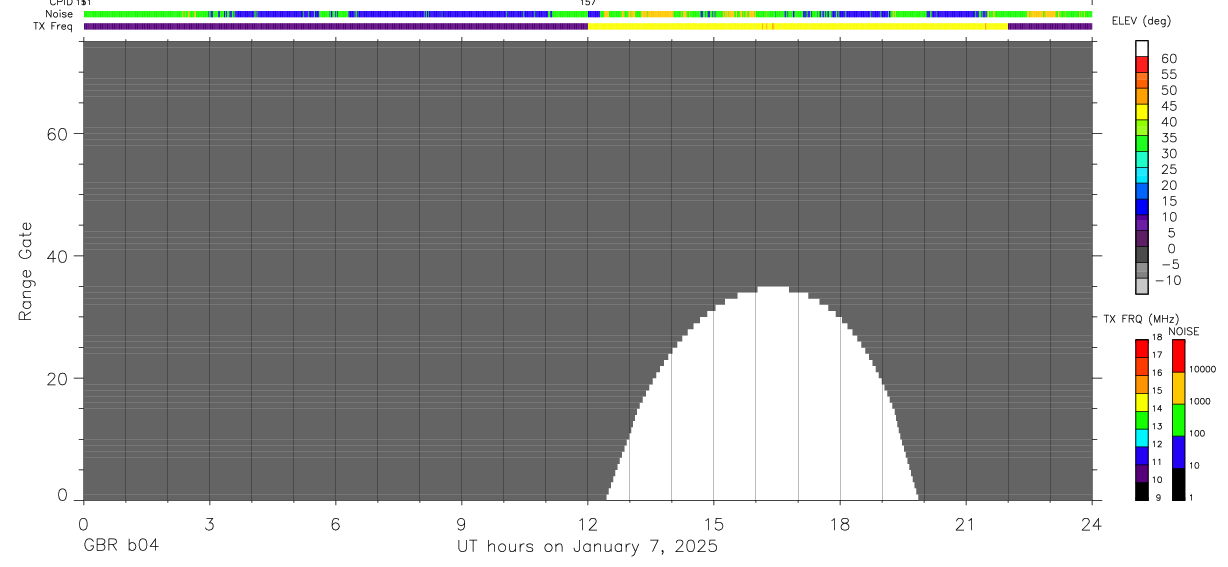The width and height of the screenshot is (1228, 567).
Task: Click the x-axis tick label '18'
Action: pyautogui.click(x=839, y=524)
